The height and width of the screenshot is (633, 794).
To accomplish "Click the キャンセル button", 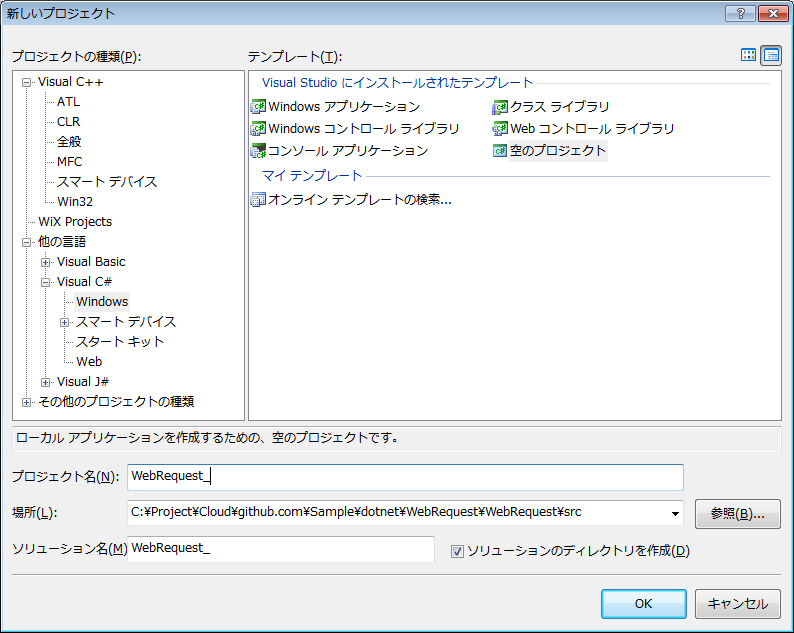I will pos(737,604).
